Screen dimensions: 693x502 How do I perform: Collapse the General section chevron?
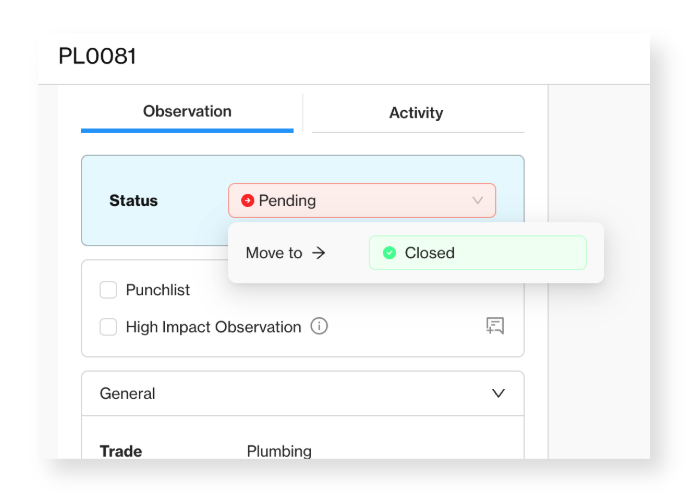pos(499,393)
